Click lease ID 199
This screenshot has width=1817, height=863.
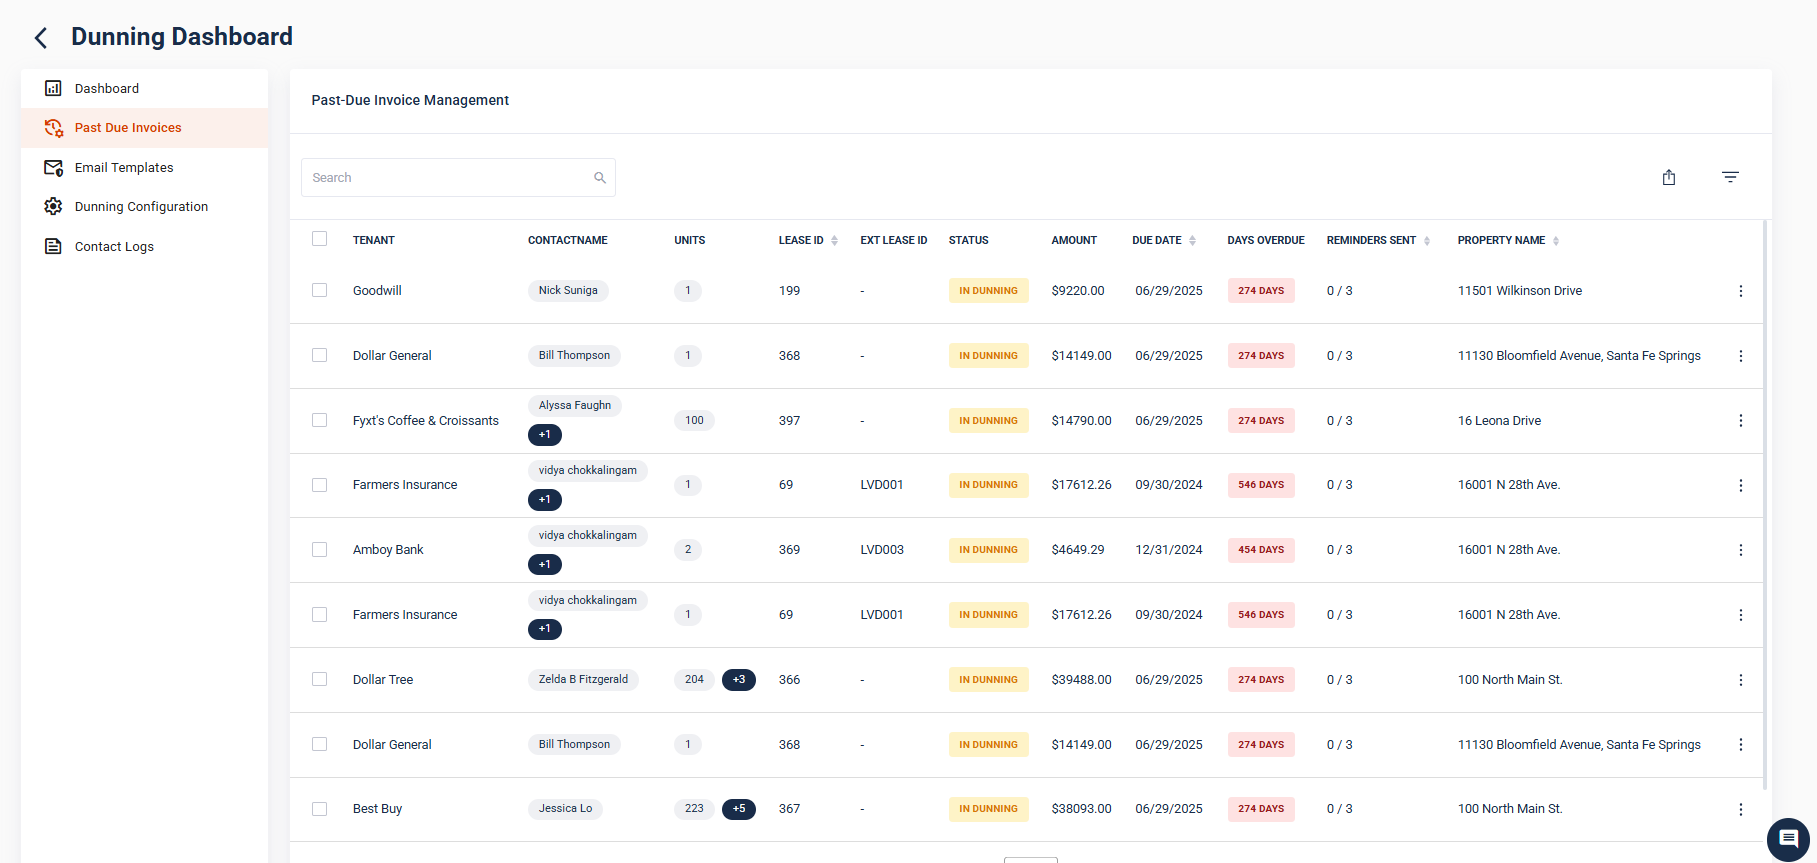[789, 291]
